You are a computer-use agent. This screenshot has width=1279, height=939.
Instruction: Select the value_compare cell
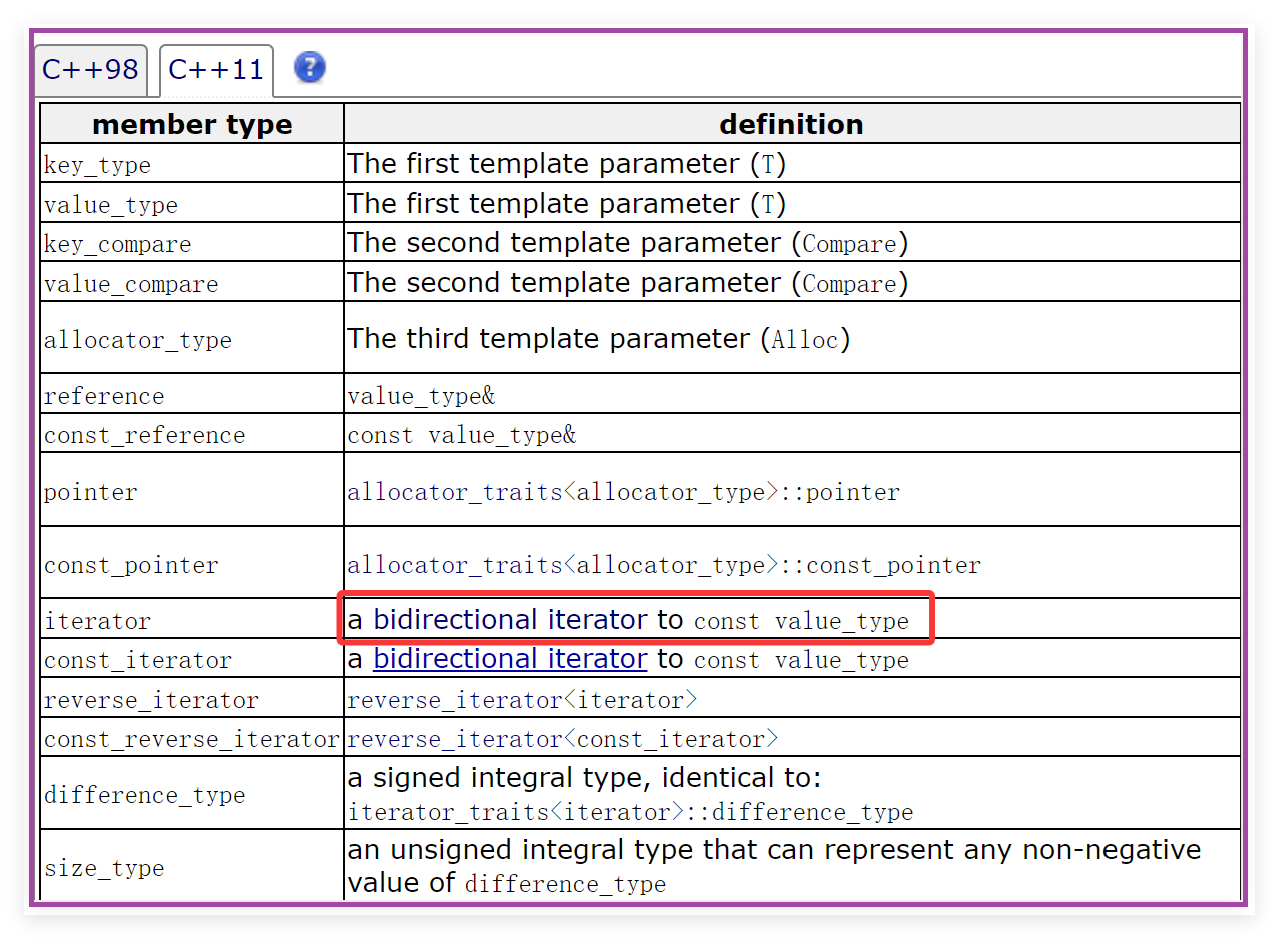(192, 283)
